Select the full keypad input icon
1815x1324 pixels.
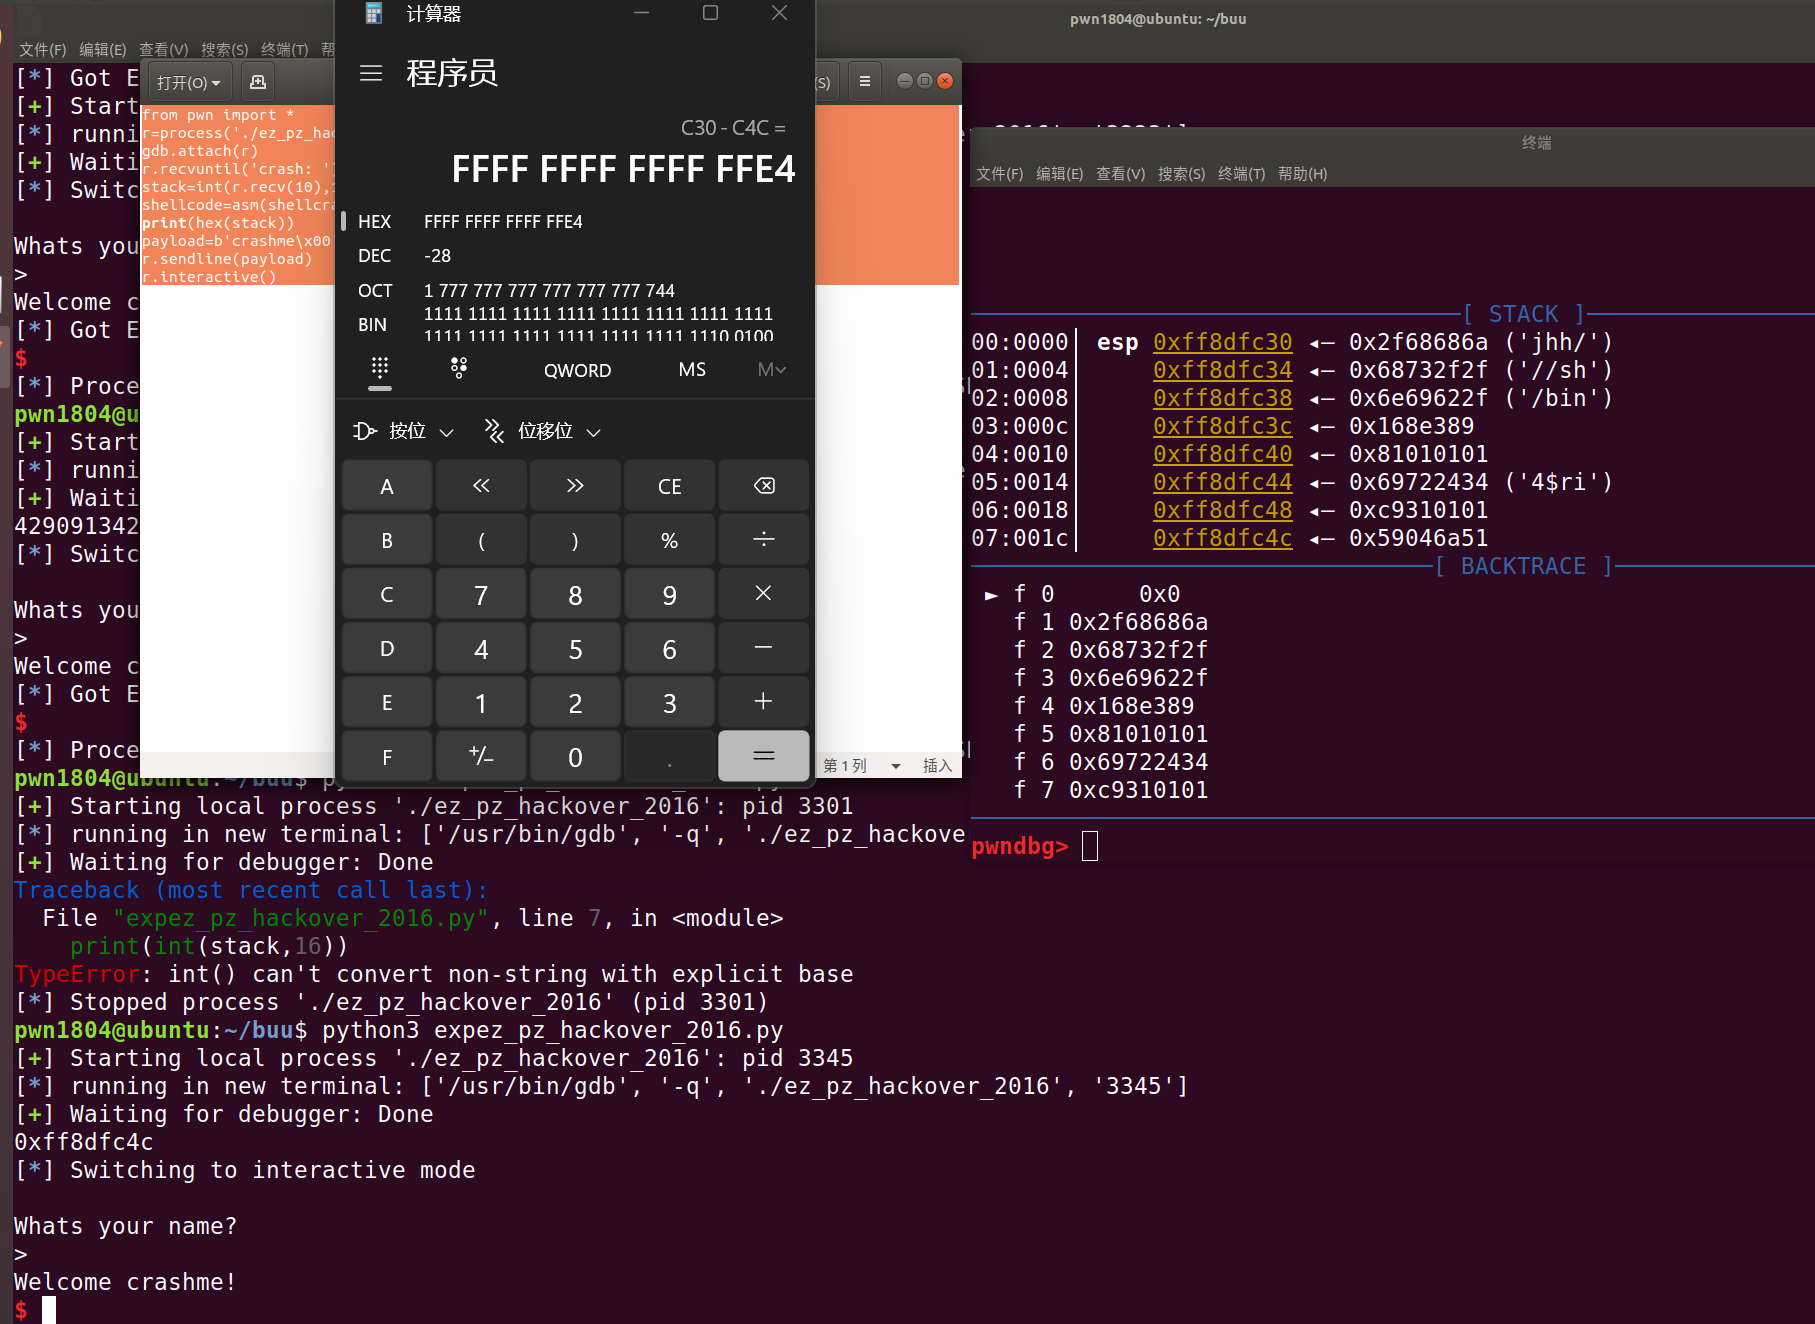pyautogui.click(x=379, y=369)
